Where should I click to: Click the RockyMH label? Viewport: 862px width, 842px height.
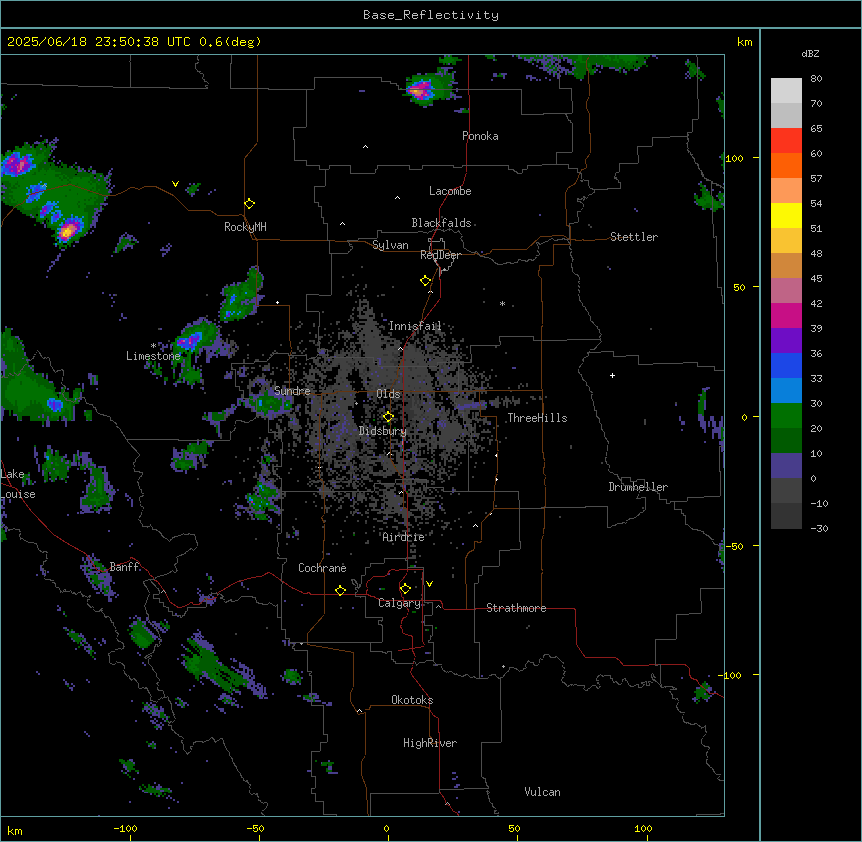(x=245, y=227)
